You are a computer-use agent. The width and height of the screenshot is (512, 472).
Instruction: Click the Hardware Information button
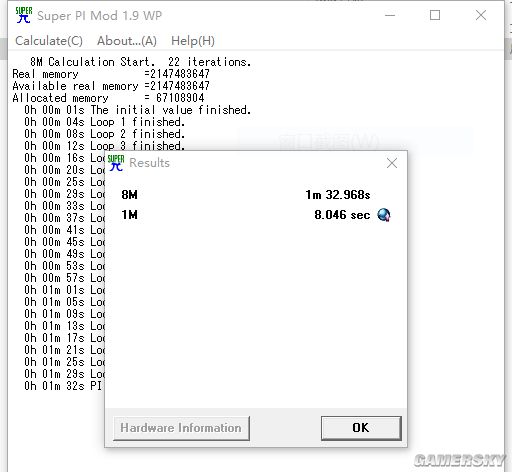tap(181, 428)
